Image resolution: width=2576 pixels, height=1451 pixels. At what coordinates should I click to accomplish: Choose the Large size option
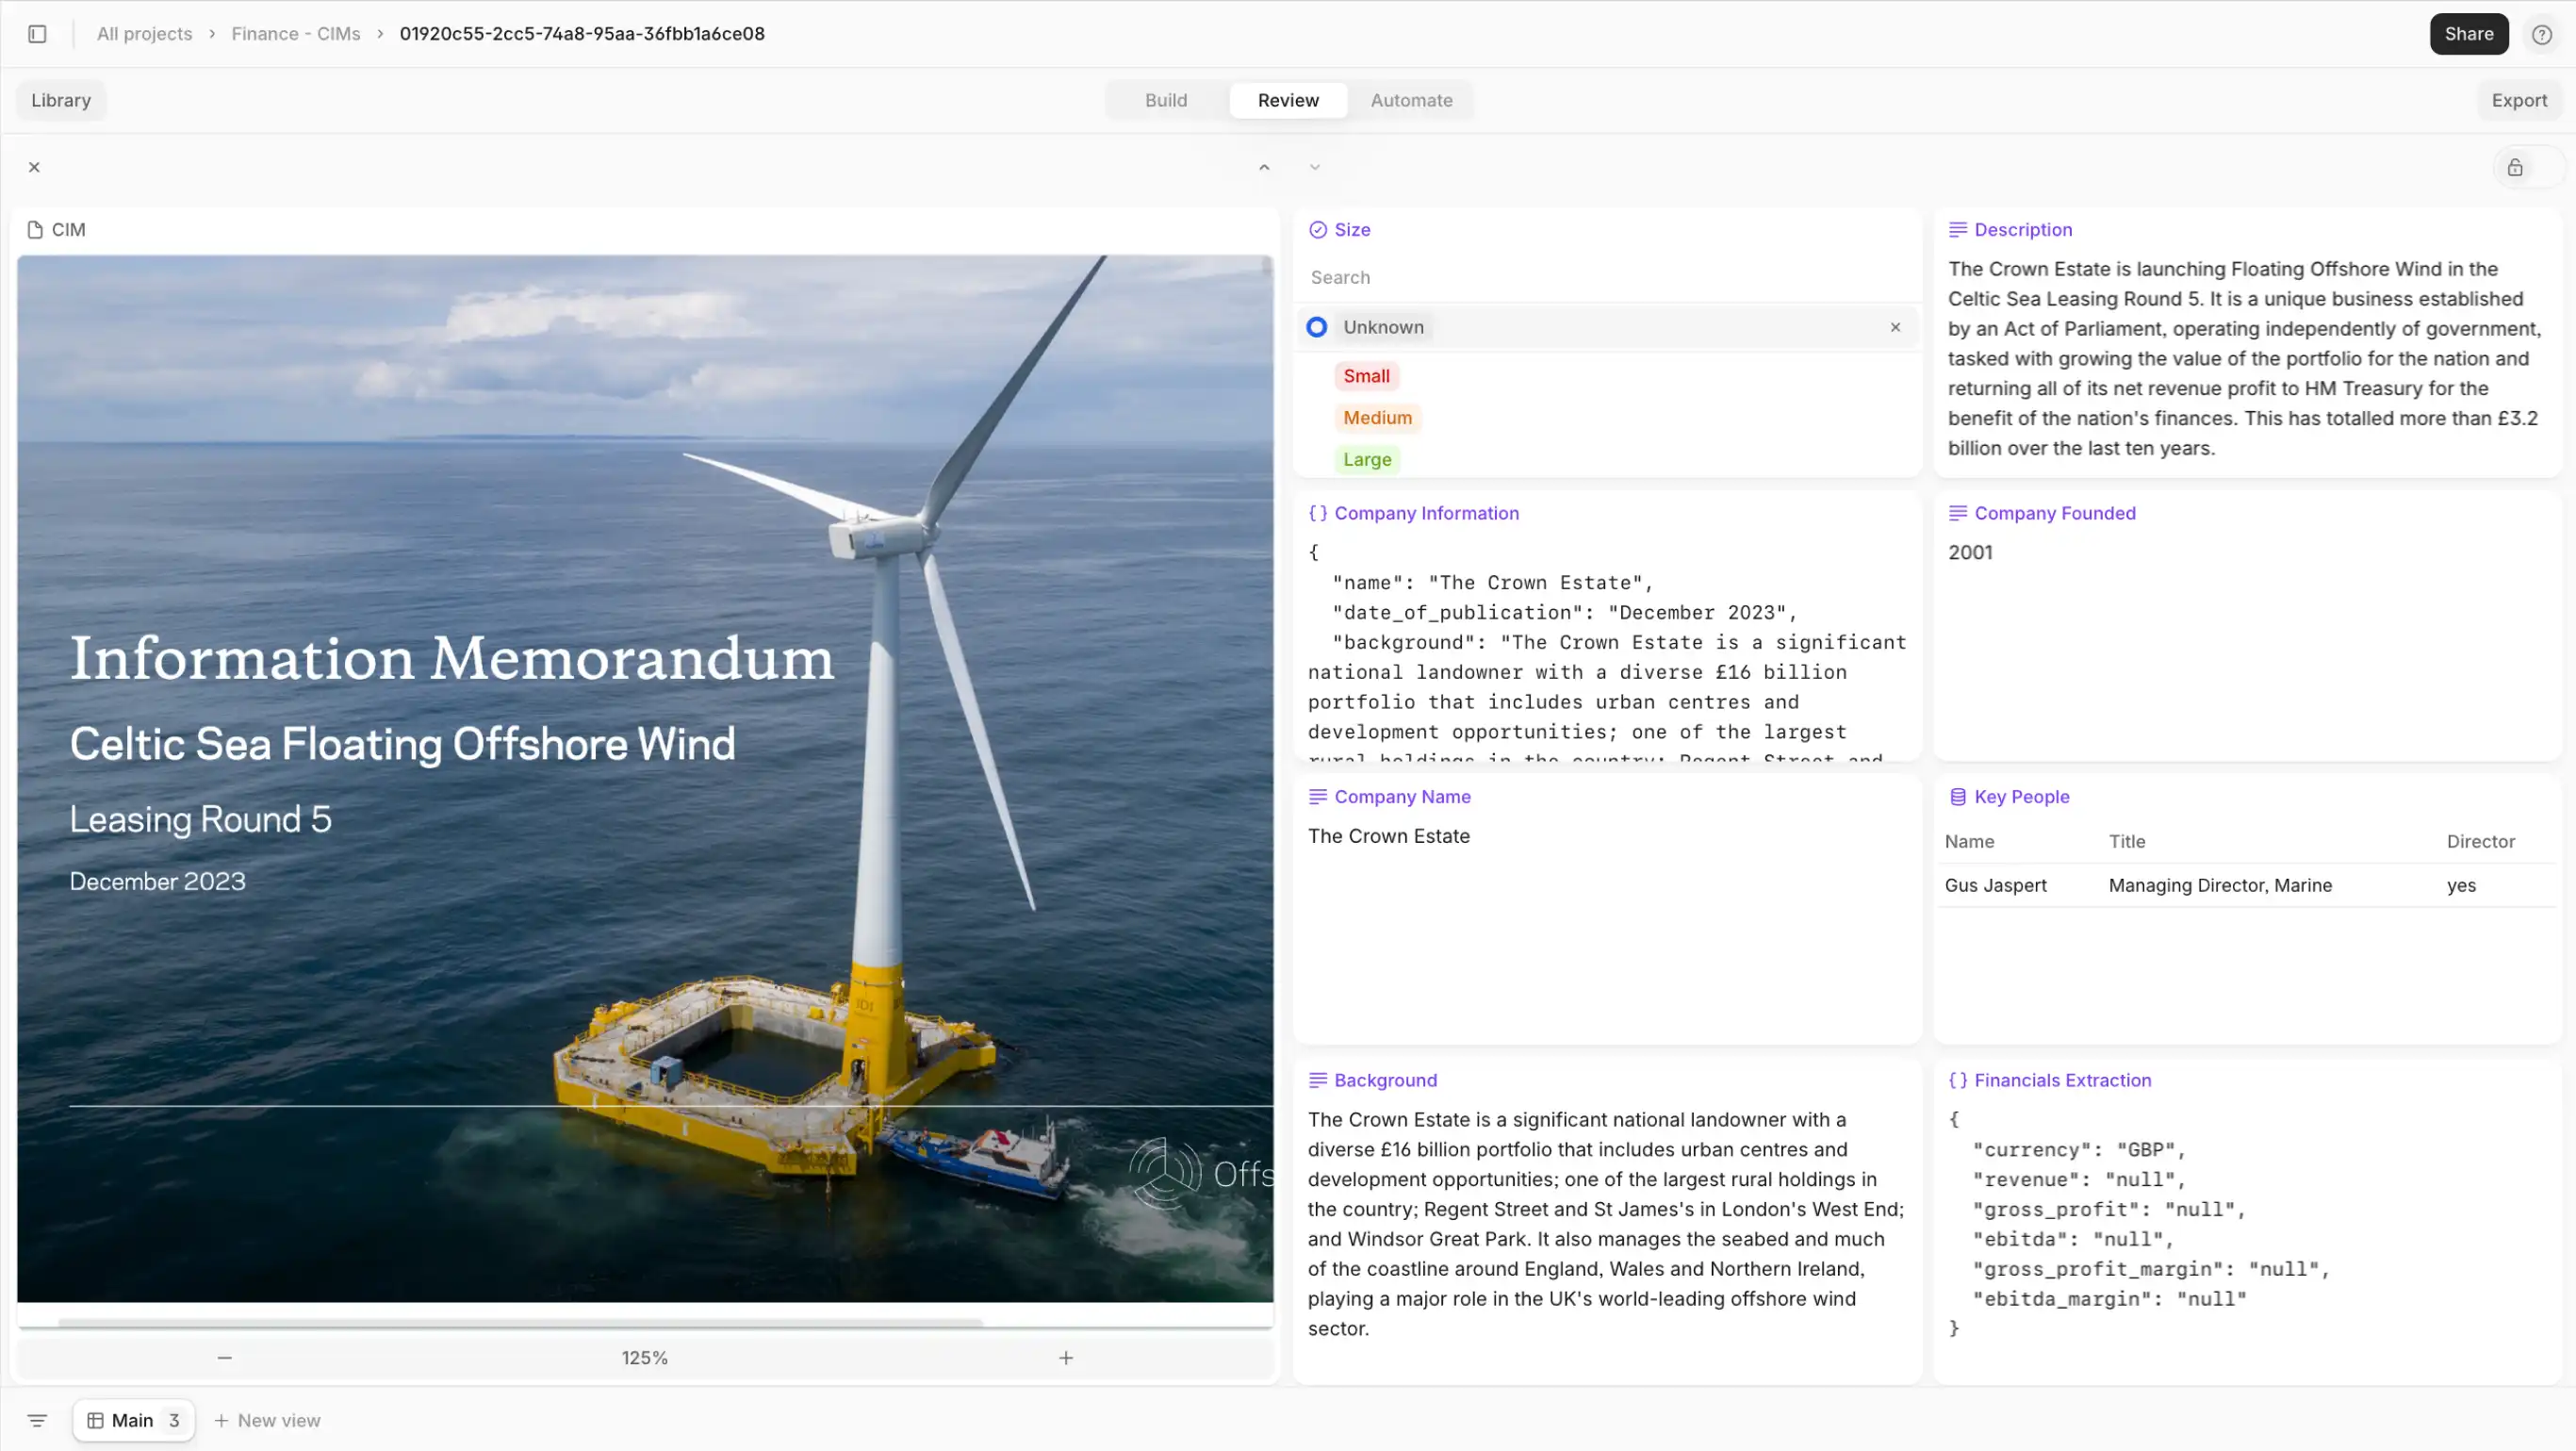(1367, 460)
